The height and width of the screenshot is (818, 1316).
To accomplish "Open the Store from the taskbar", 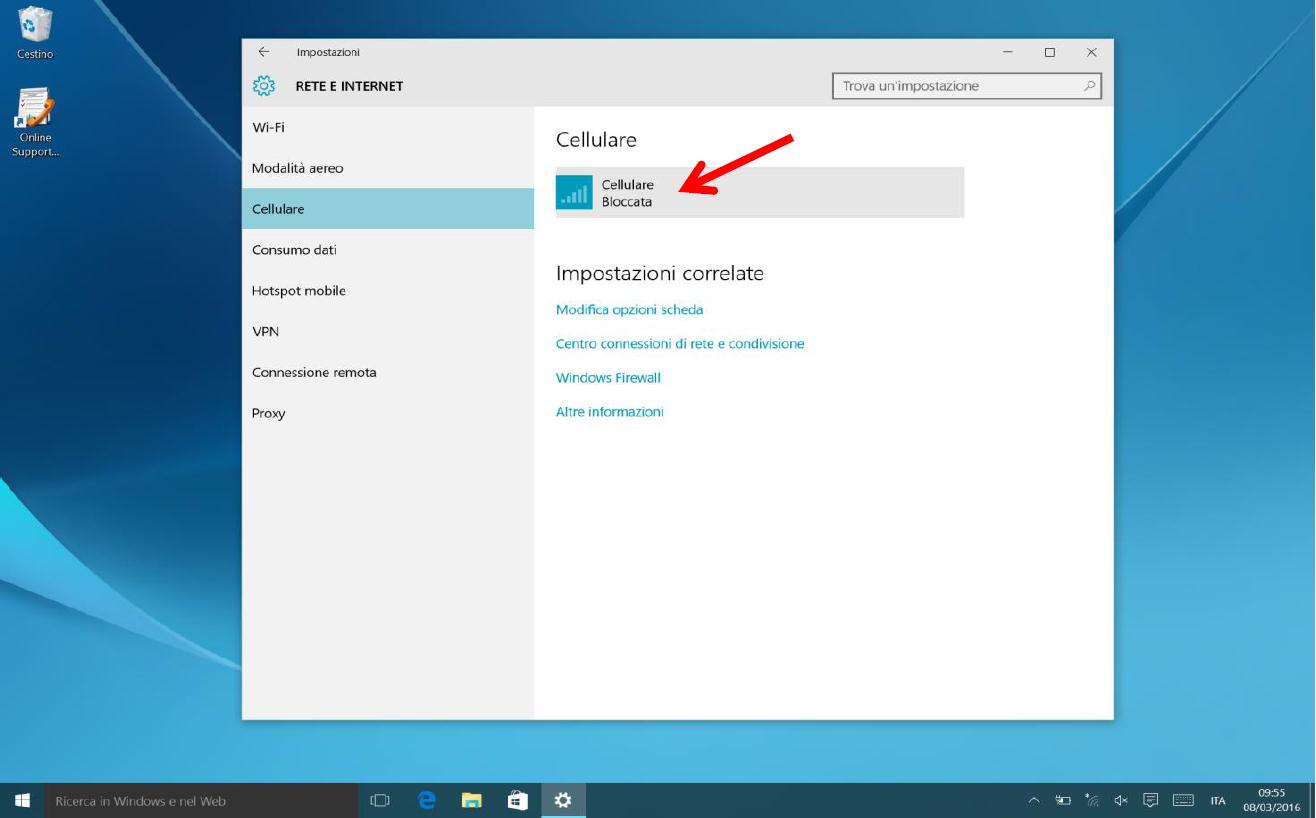I will click(x=517, y=800).
